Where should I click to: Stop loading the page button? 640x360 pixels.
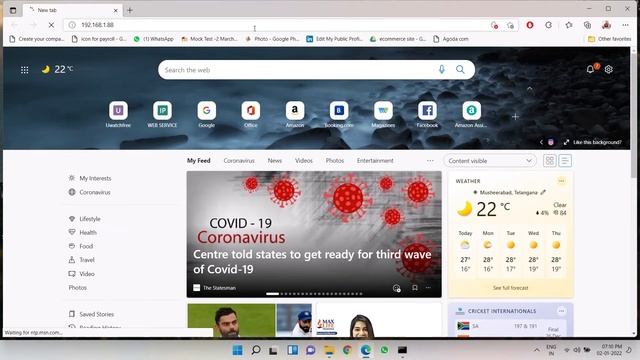pyautogui.click(x=51, y=25)
